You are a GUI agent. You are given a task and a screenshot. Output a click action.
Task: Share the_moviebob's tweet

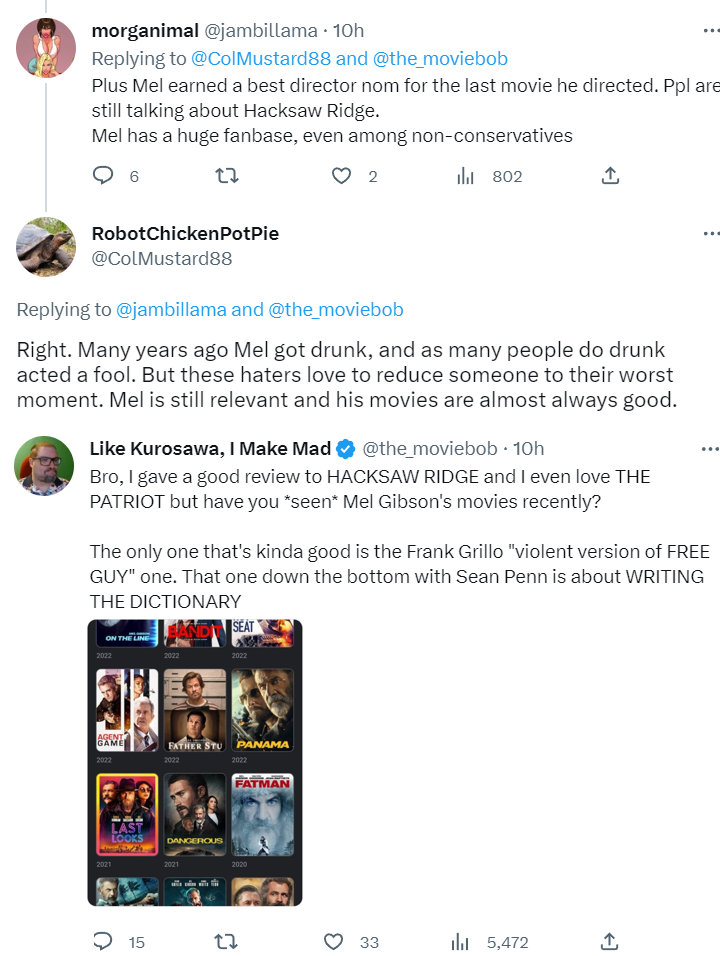610,942
